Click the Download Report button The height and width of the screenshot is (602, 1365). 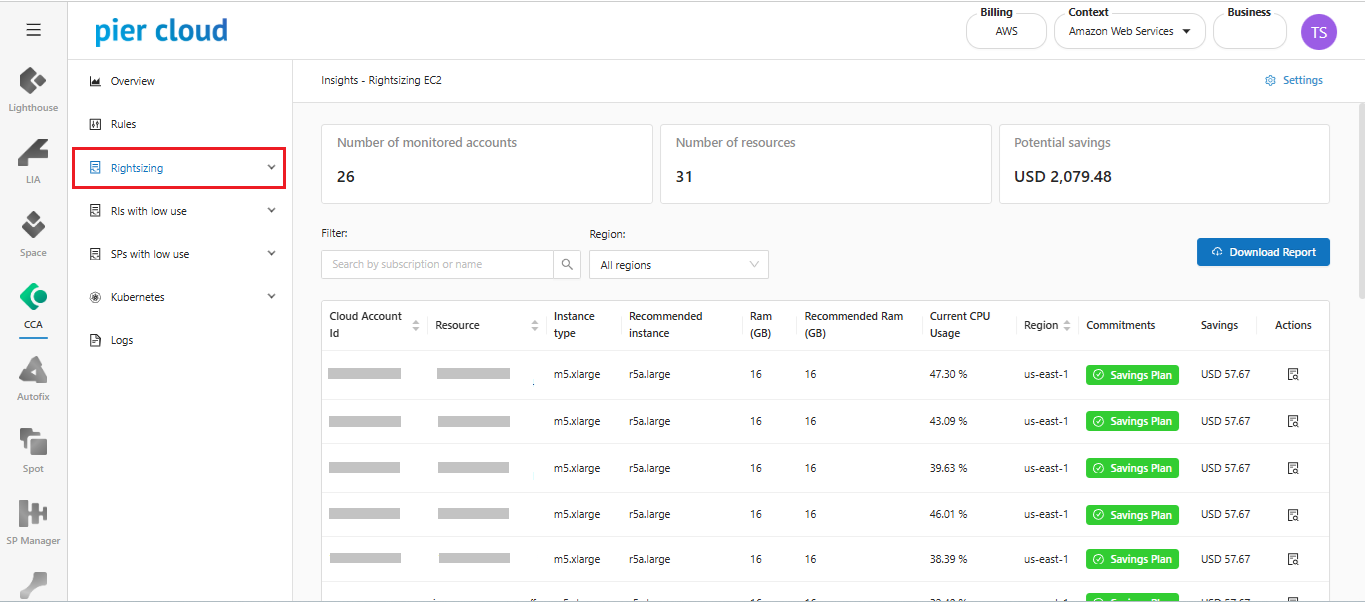click(1262, 252)
